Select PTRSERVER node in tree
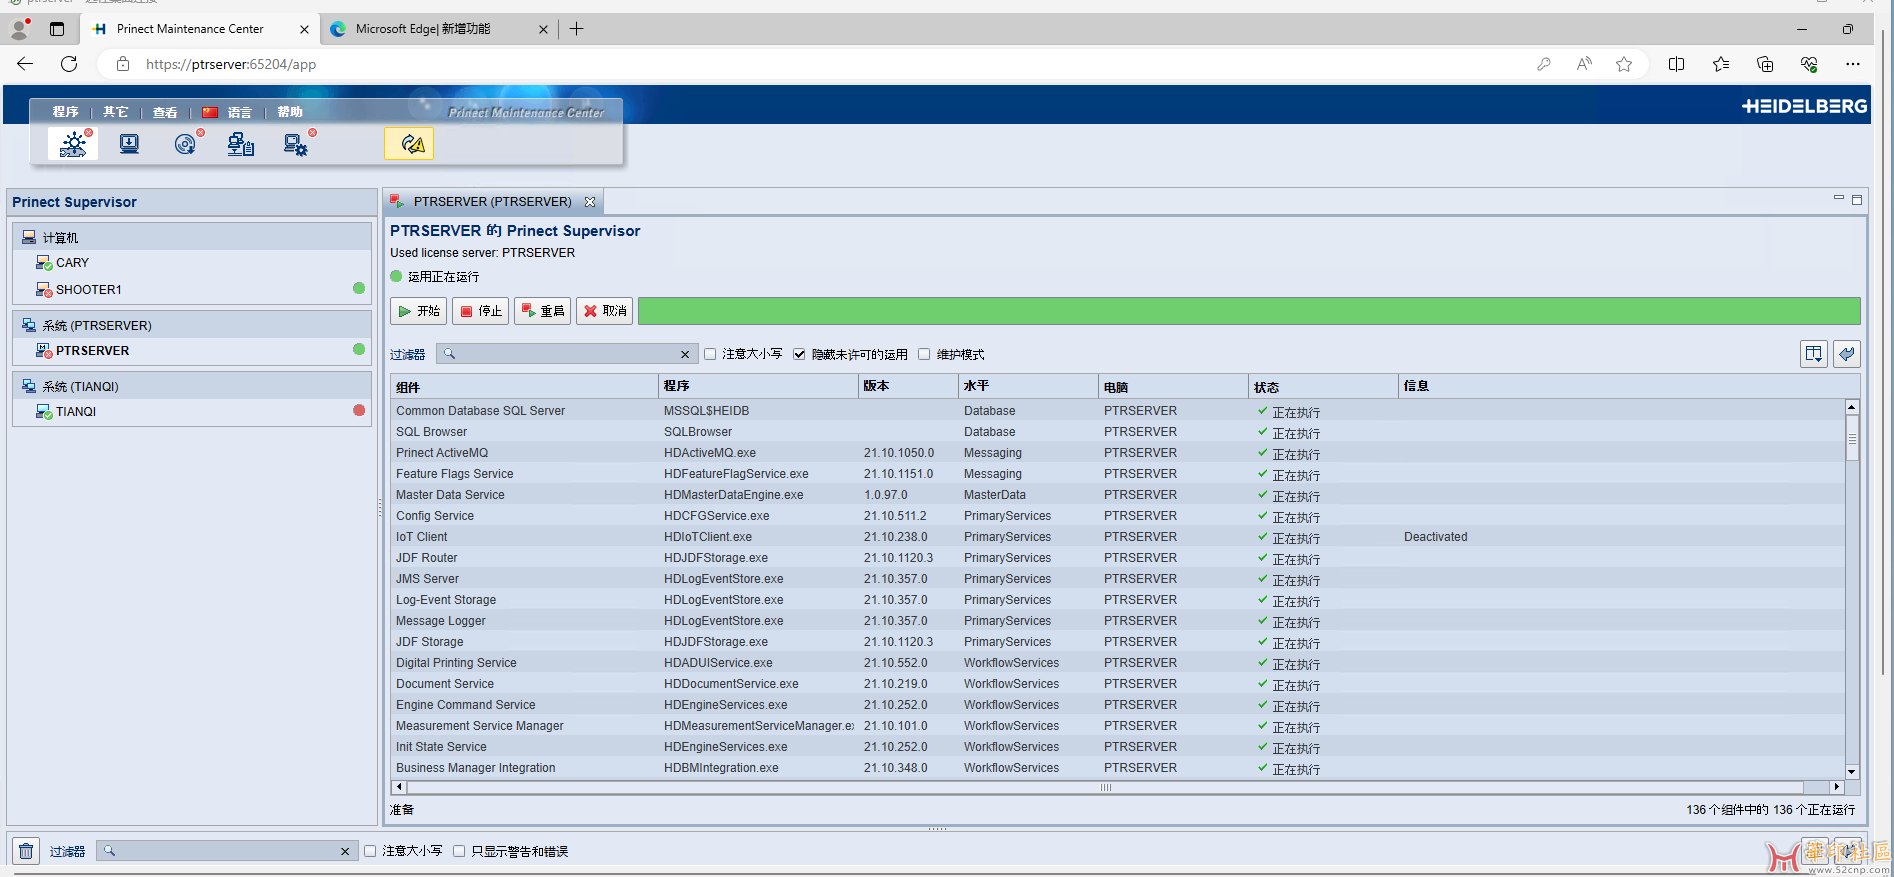The width and height of the screenshot is (1894, 877). click(92, 351)
